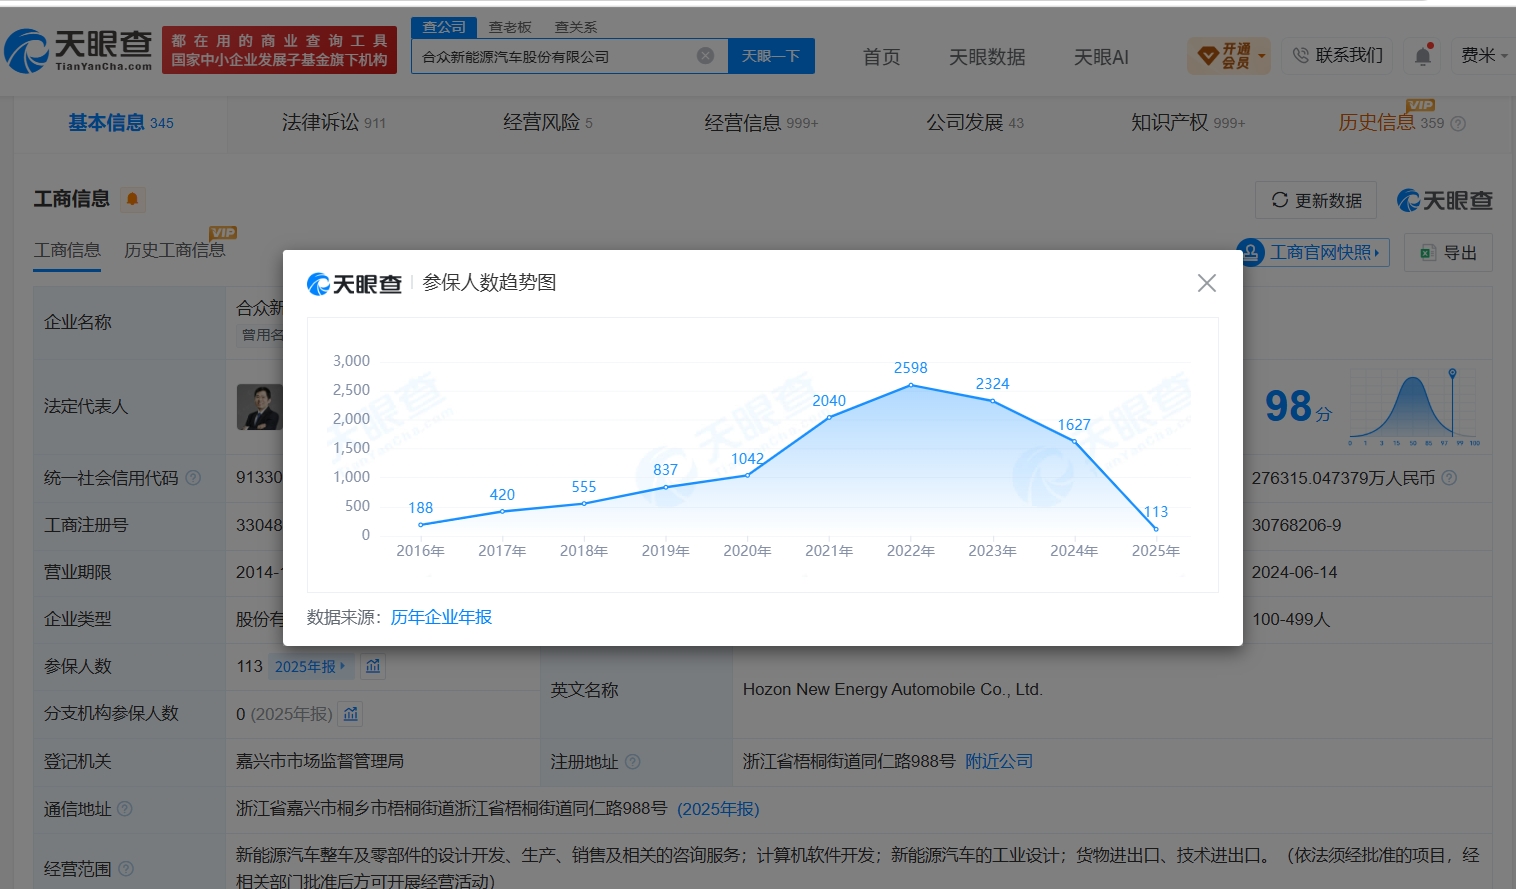Screen dimensions: 1516x889
Task: Select the 查关系 search tab
Action: pyautogui.click(x=576, y=27)
